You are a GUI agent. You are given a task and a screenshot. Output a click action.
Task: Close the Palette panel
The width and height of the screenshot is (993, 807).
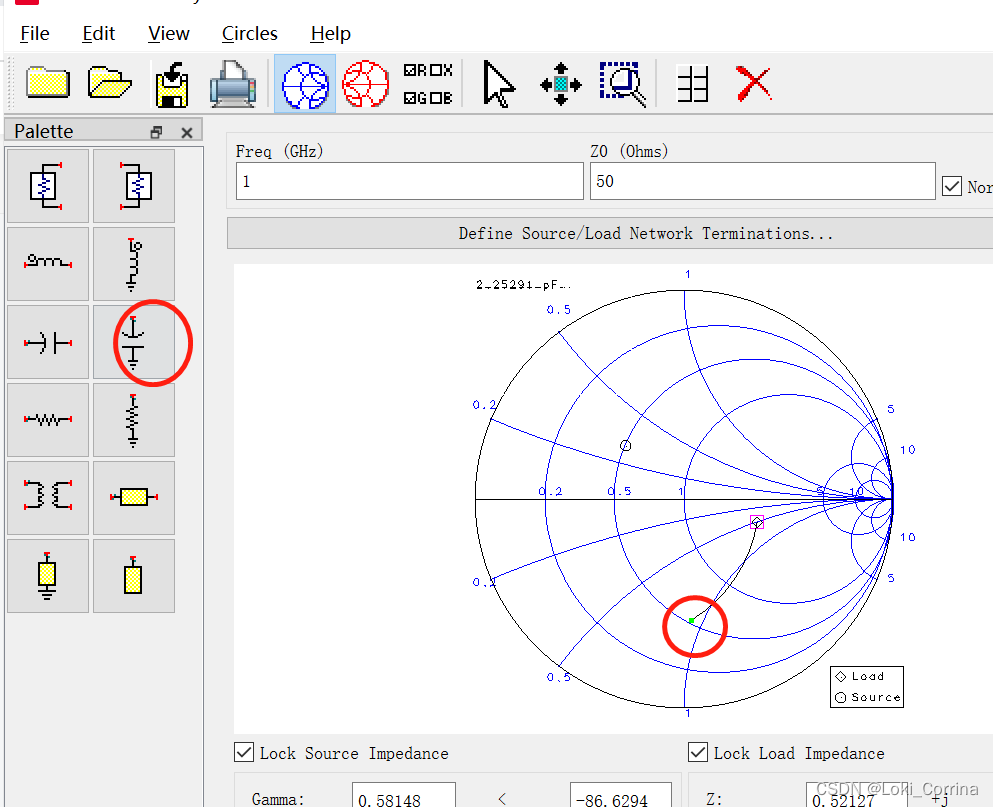coord(186,132)
